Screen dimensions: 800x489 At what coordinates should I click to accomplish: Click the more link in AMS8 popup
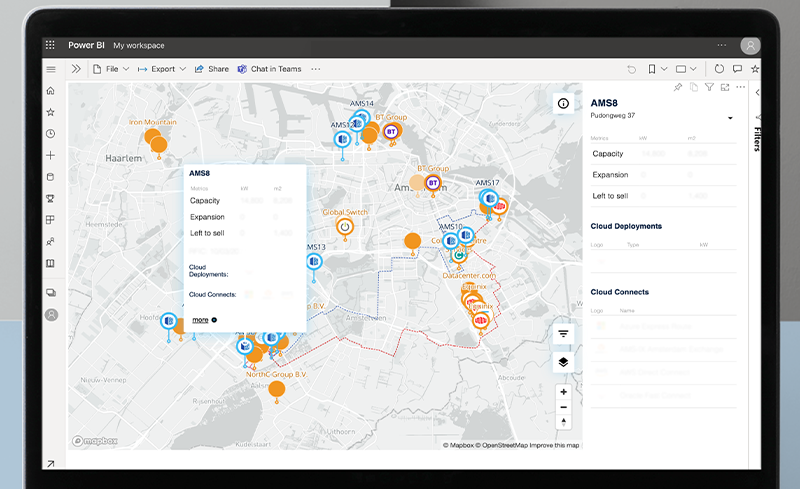pyautogui.click(x=201, y=320)
